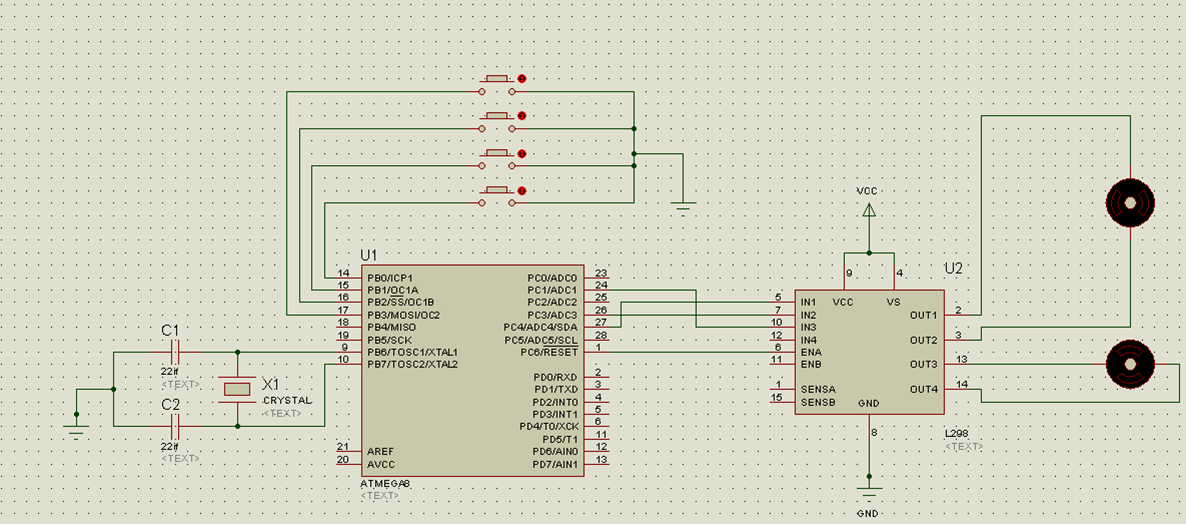Click the PC0/ADC0 pin label
The height and width of the screenshot is (524, 1186).
pyautogui.click(x=552, y=278)
